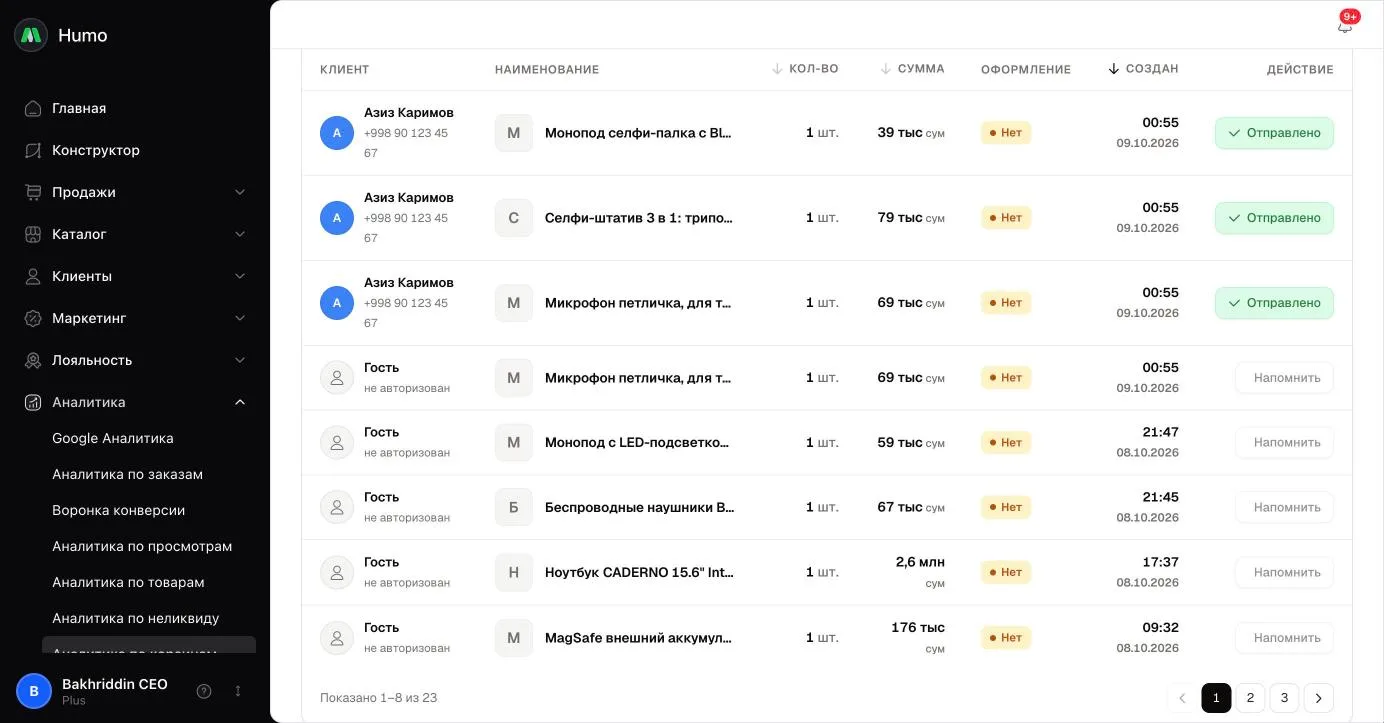Open Аналитика по заказам
This screenshot has height=723, width=1384.
pyautogui.click(x=127, y=474)
